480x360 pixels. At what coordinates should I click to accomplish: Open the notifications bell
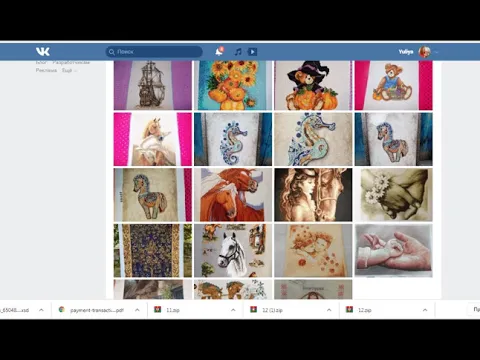[x=219, y=52]
